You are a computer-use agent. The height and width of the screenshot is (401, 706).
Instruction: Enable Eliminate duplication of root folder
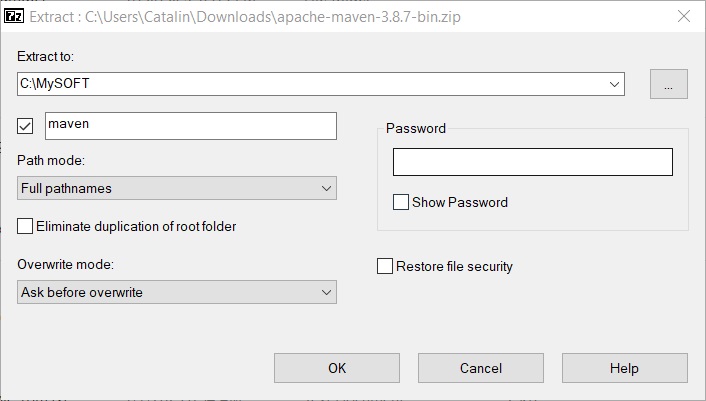point(25,226)
